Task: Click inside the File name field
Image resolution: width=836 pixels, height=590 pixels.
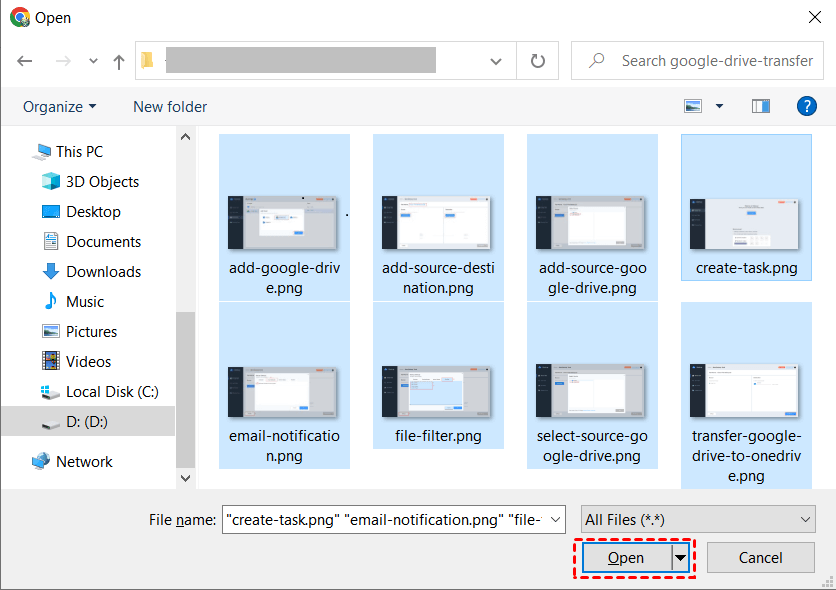Action: (x=390, y=519)
